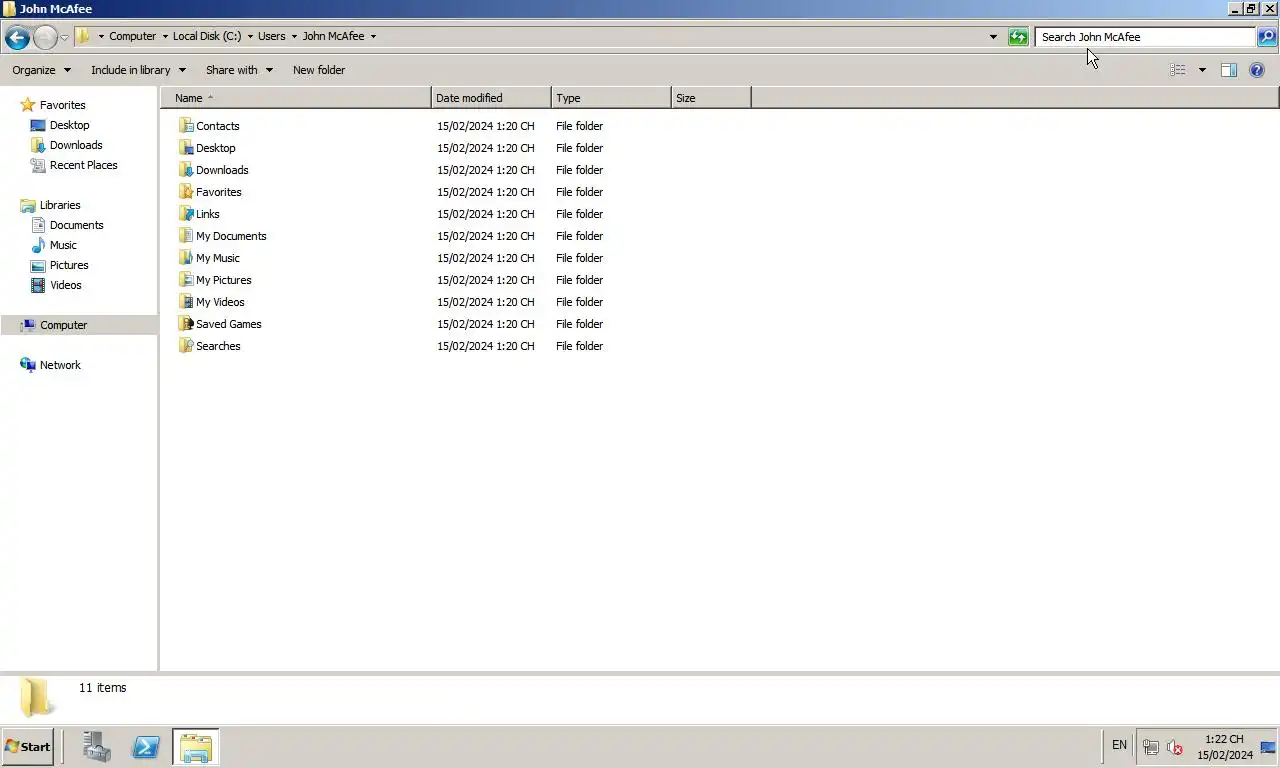Open Server Manager from the taskbar
The image size is (1280, 768).
pos(97,747)
